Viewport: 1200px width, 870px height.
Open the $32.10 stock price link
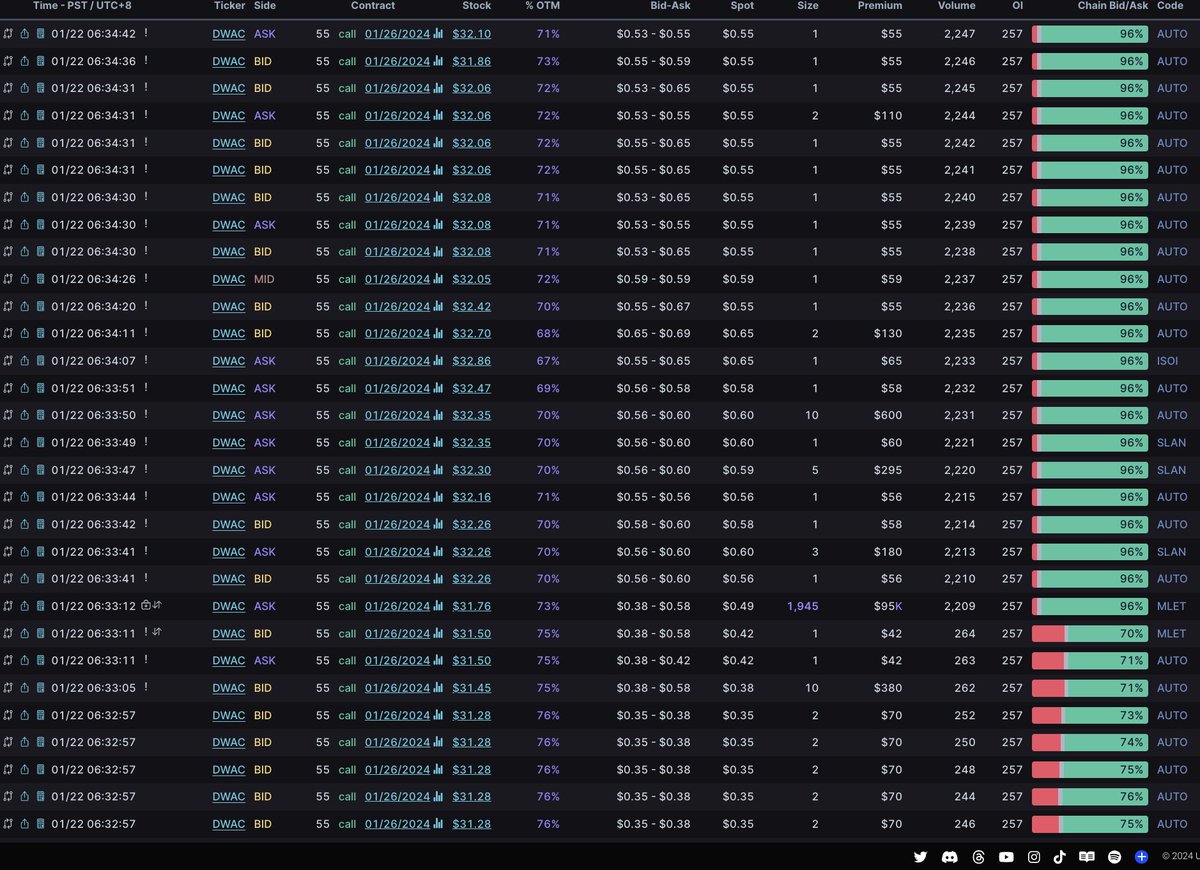(x=472, y=34)
